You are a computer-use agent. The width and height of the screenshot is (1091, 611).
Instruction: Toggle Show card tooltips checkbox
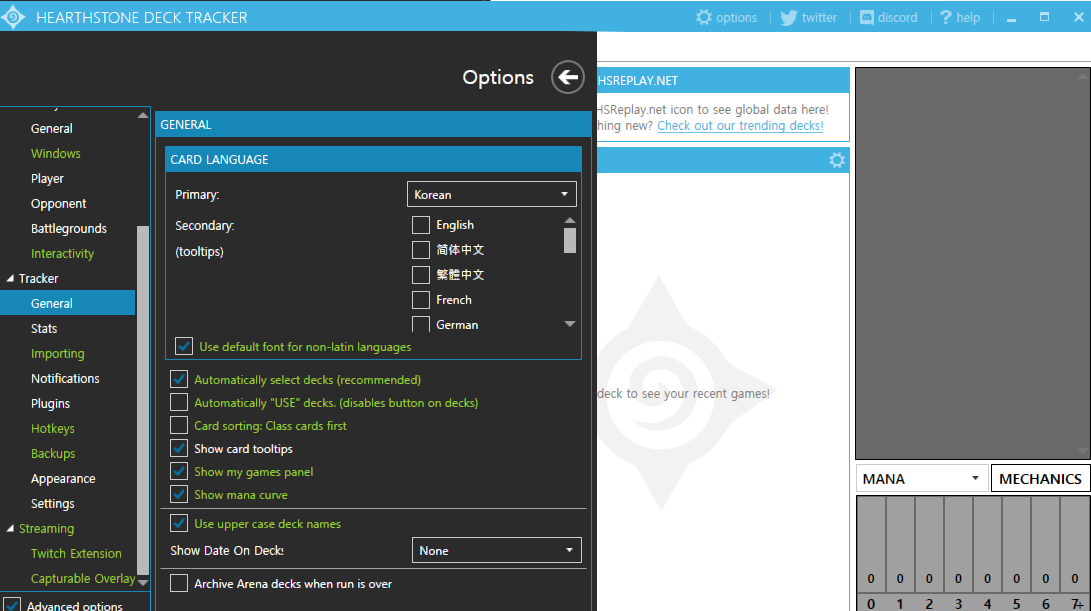pos(179,448)
